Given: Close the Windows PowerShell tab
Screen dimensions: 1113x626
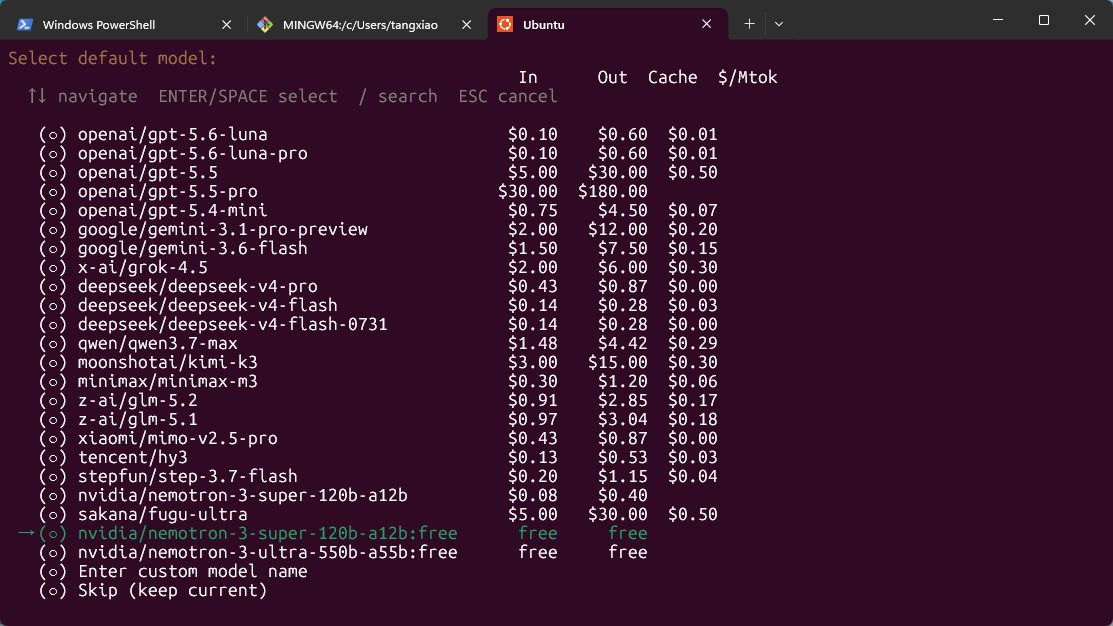Looking at the screenshot, I should click(x=226, y=24).
